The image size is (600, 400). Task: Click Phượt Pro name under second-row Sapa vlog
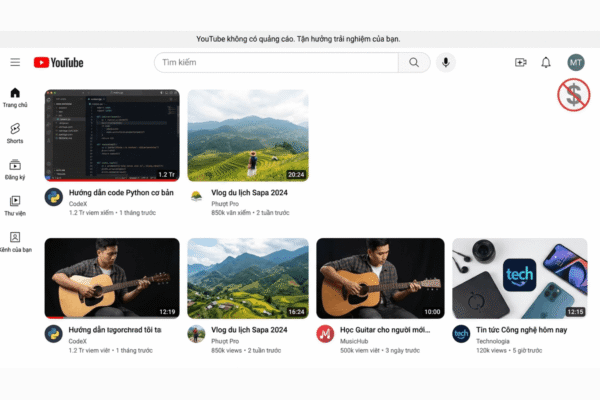pyautogui.click(x=225, y=341)
